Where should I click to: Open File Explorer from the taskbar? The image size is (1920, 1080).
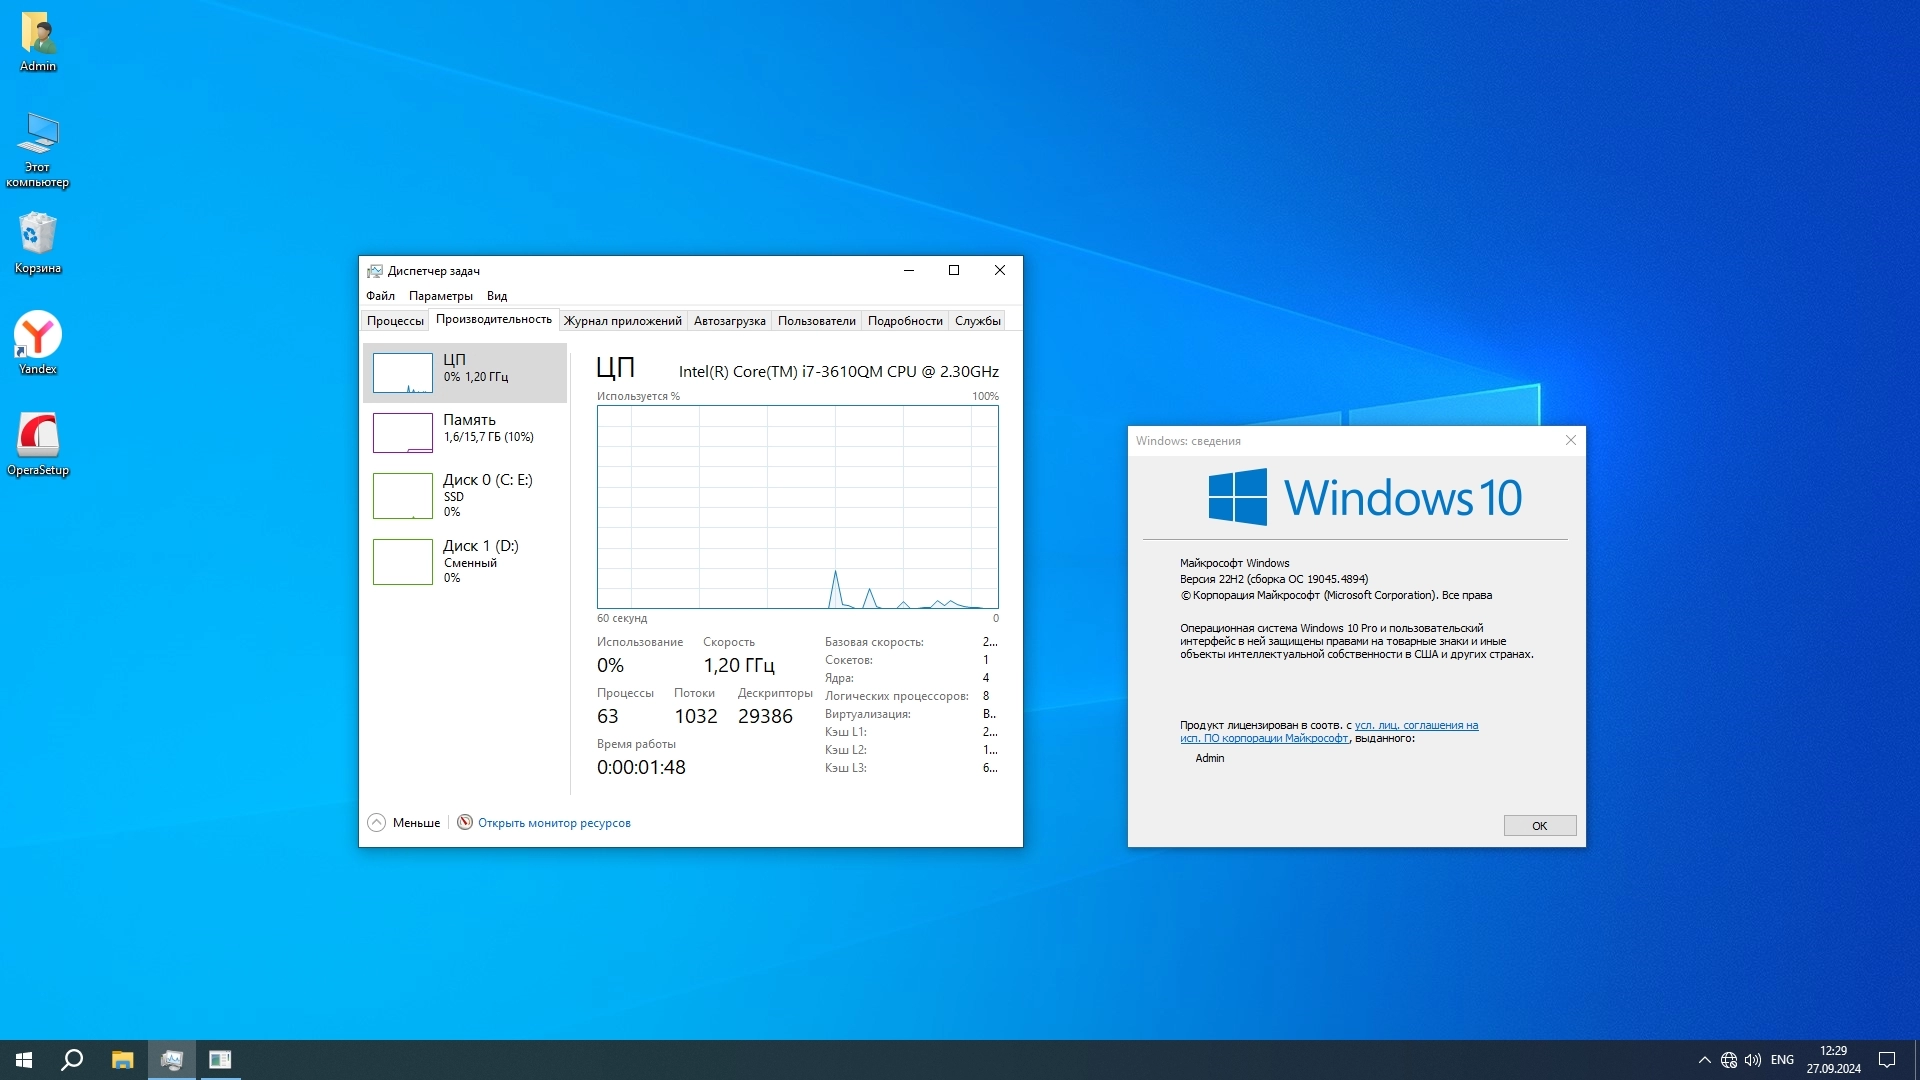[x=122, y=1060]
